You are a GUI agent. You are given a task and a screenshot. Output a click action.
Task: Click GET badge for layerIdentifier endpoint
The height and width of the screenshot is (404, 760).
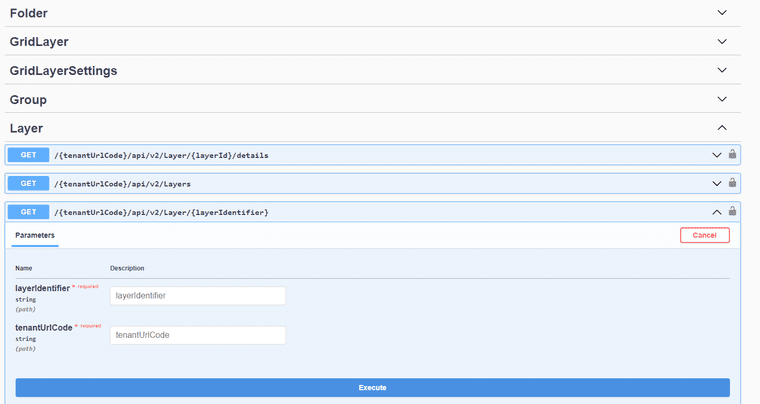pyautogui.click(x=28, y=212)
